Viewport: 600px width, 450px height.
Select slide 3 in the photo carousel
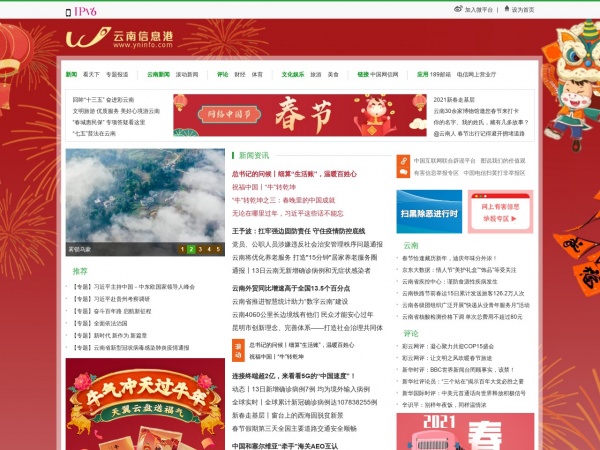(x=200, y=249)
